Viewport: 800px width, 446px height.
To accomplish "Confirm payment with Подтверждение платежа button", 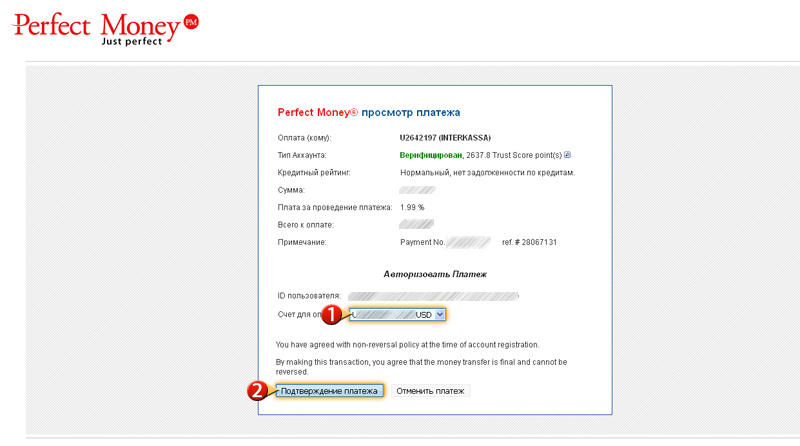I will click(329, 391).
